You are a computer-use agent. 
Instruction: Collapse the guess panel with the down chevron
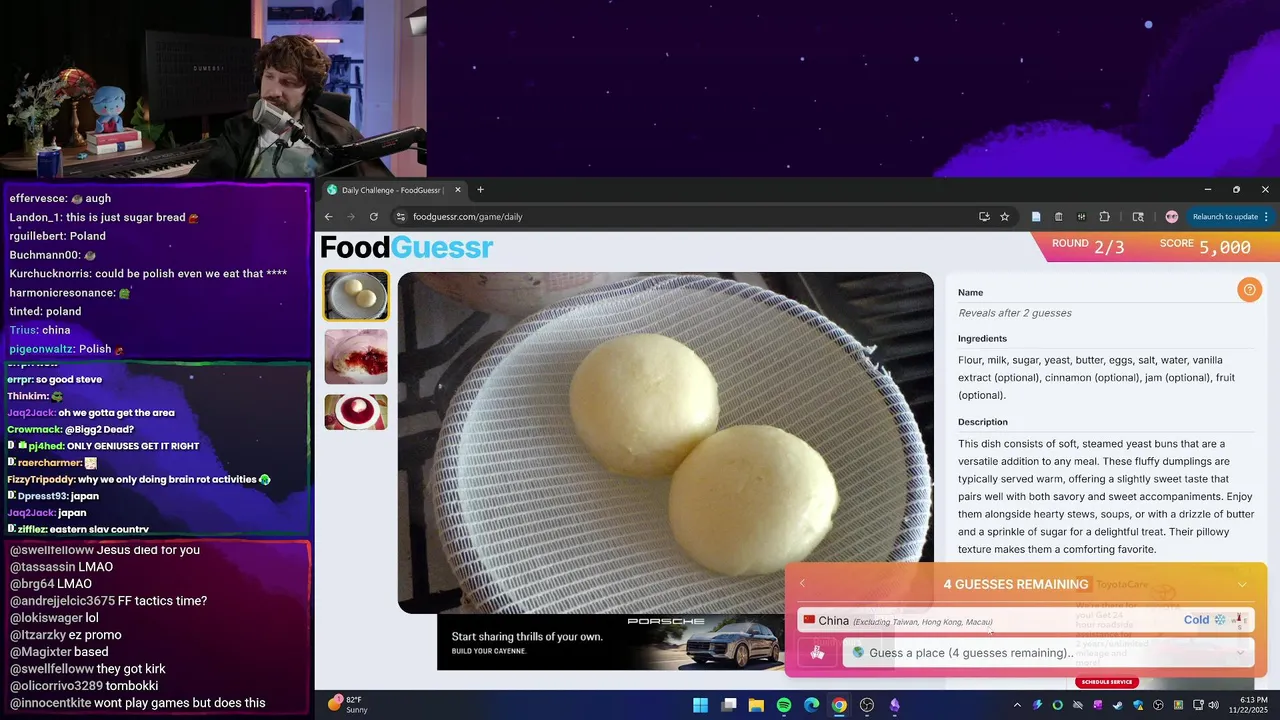pos(1242,584)
